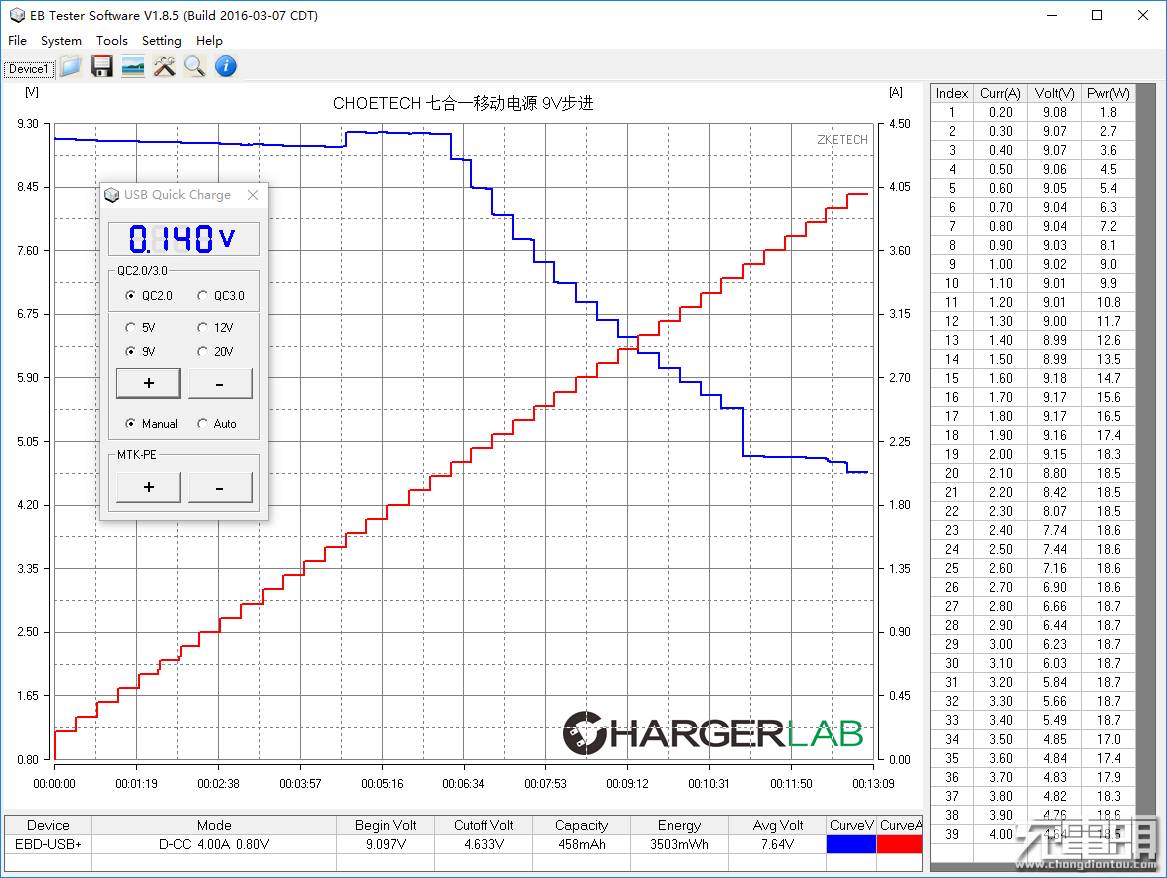Open the Tools menu

click(112, 41)
